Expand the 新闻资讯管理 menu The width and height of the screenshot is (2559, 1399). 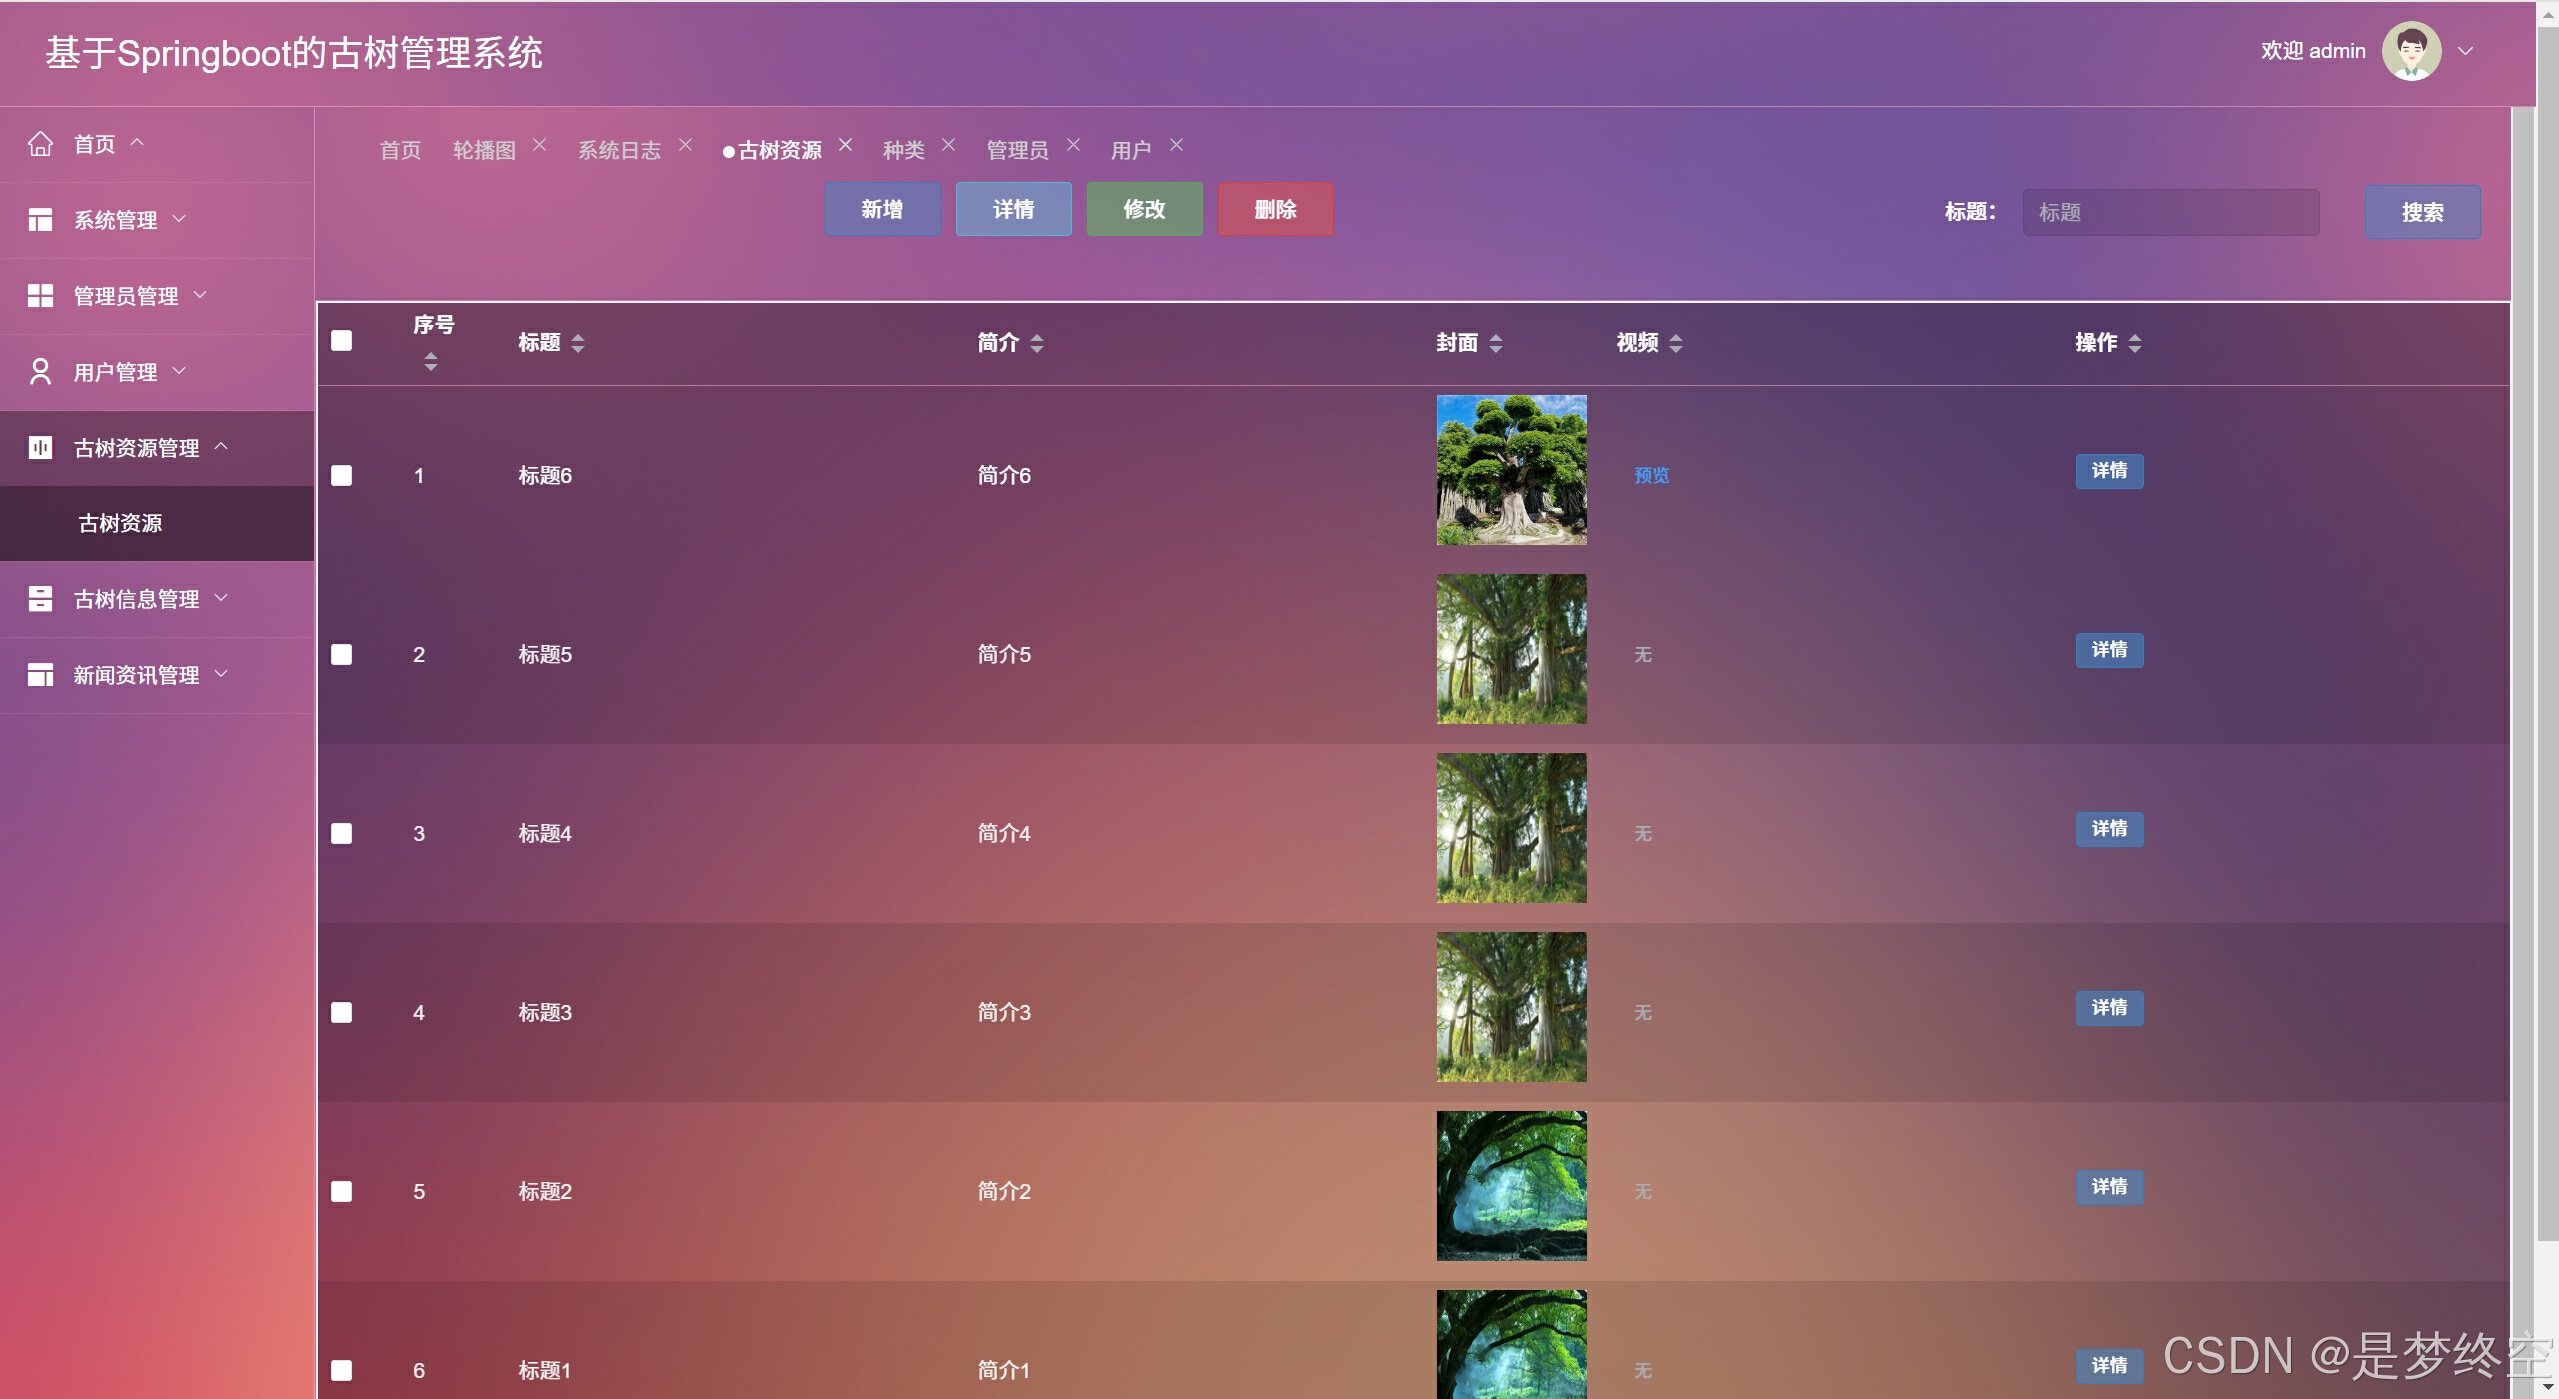(x=221, y=673)
